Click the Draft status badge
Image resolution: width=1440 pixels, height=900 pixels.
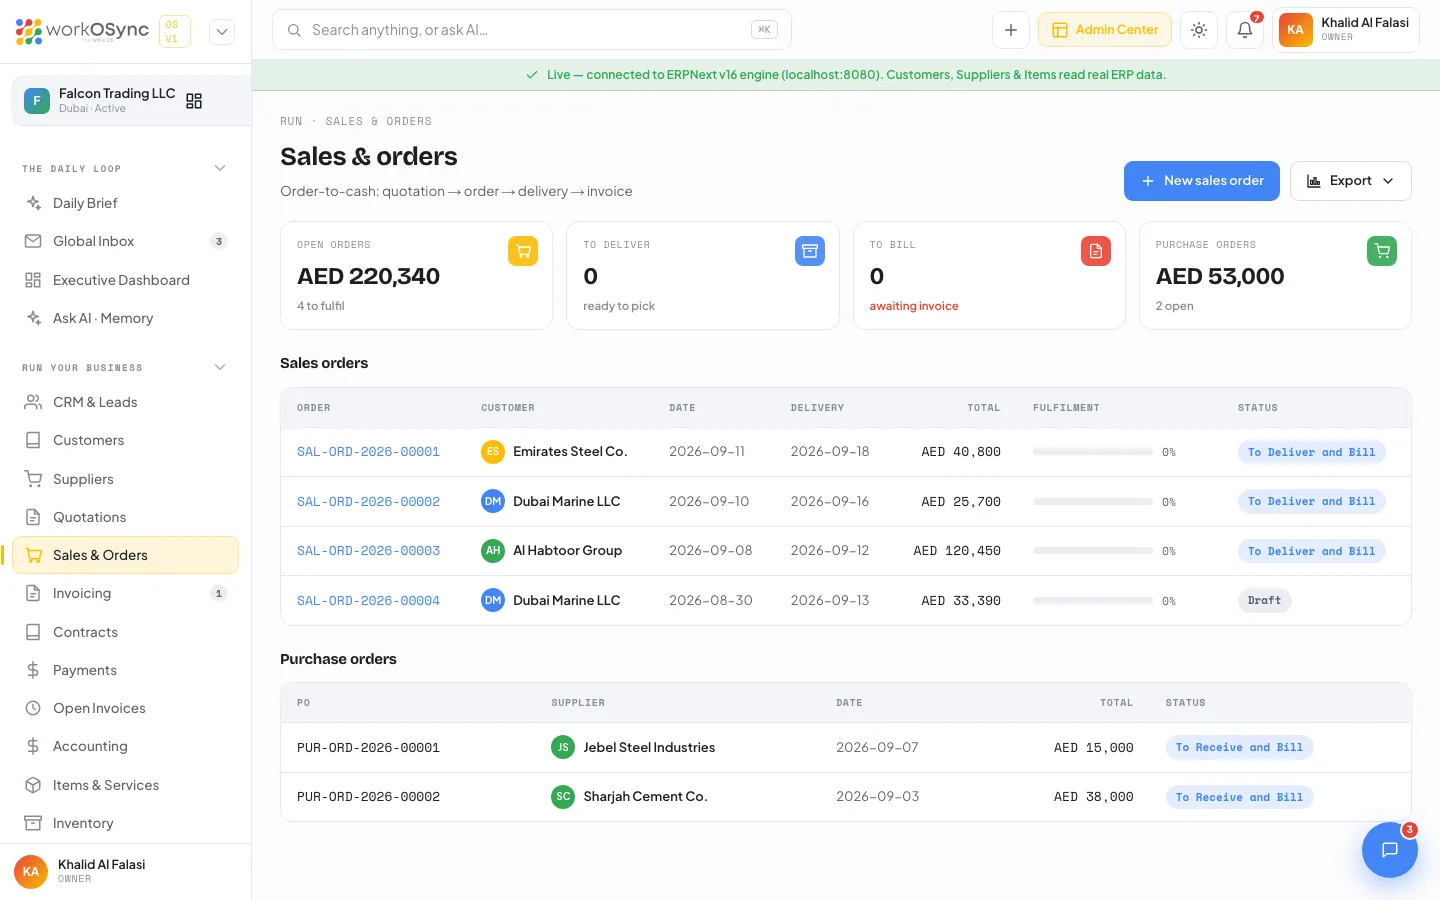click(1265, 601)
